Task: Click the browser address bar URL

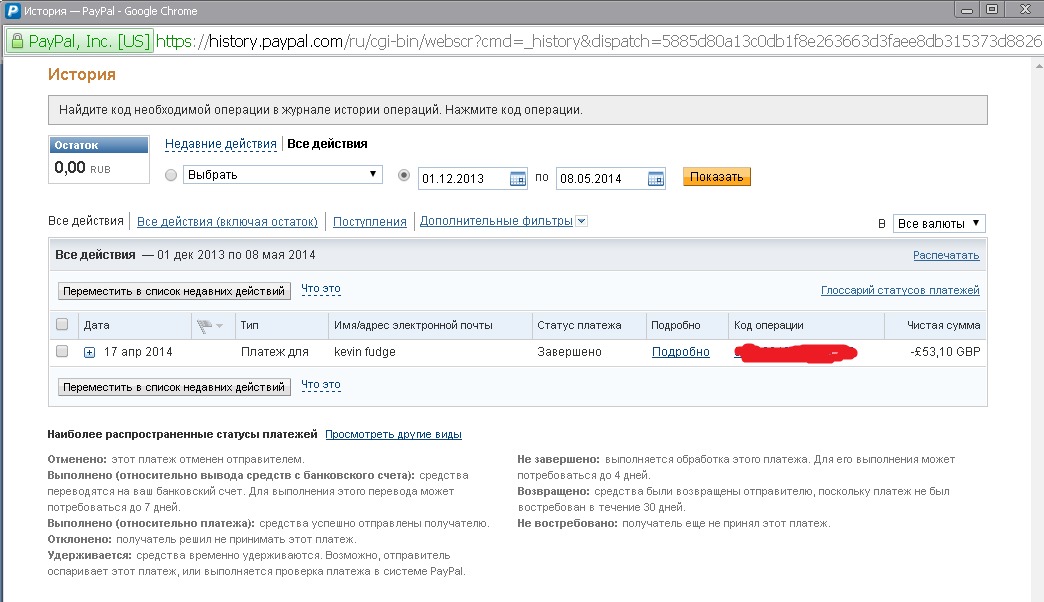Action: pos(598,41)
